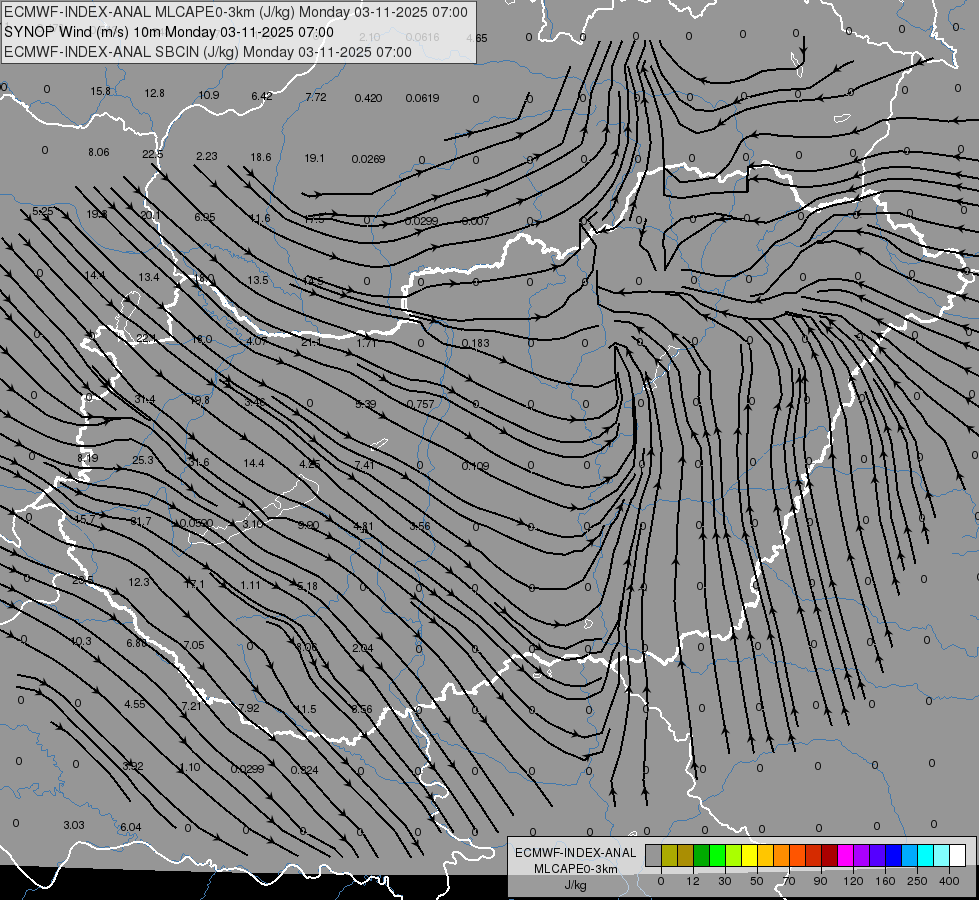Click the title line 'SYNOP Wind (m/s) 10m'

click(x=83, y=32)
